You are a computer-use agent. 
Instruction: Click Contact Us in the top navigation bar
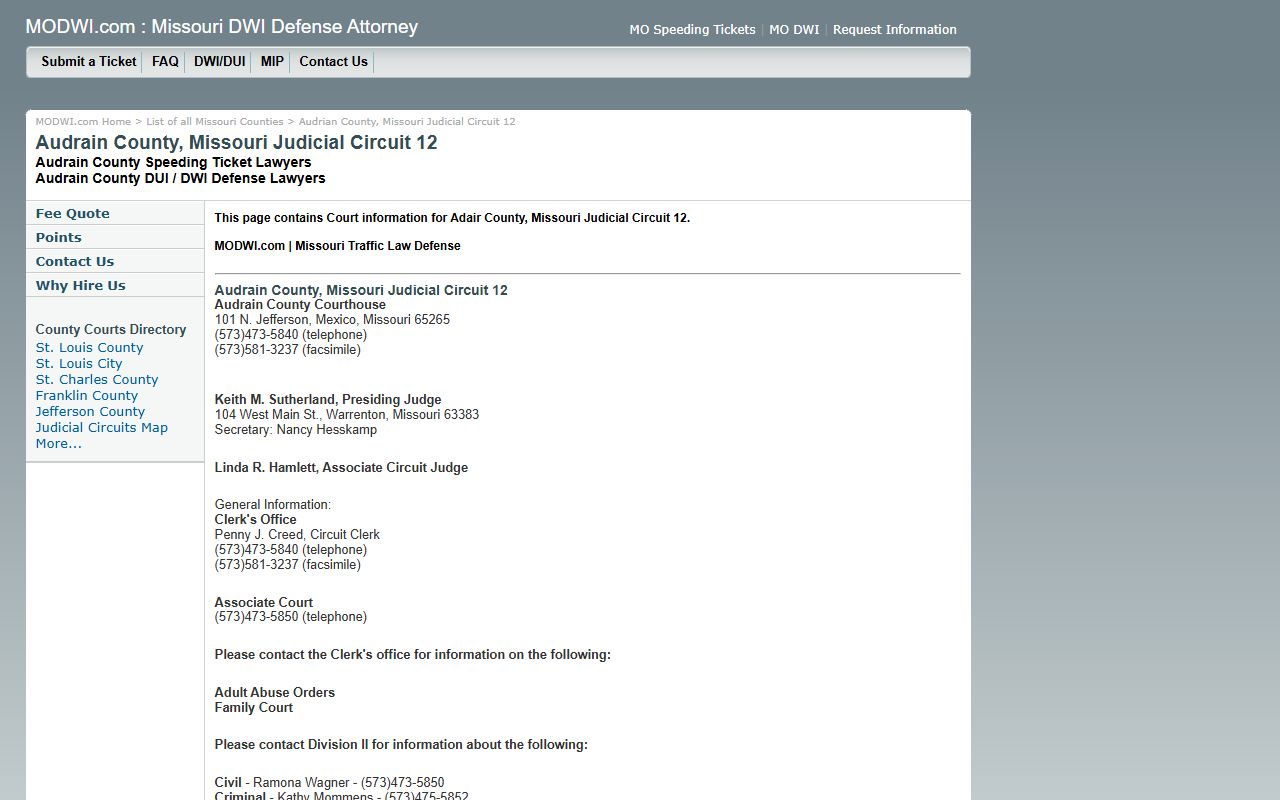[333, 62]
